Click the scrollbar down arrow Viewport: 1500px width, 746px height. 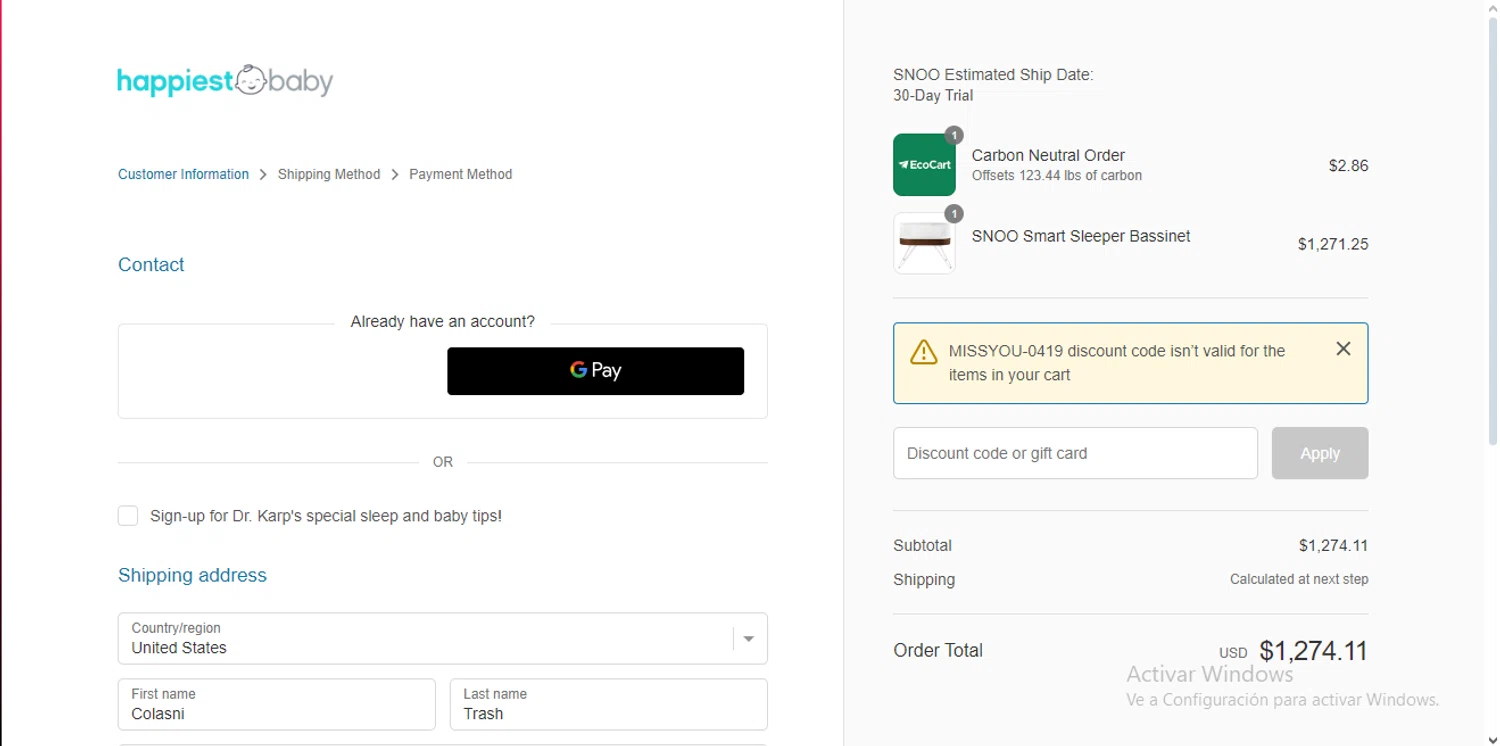coord(1493,739)
